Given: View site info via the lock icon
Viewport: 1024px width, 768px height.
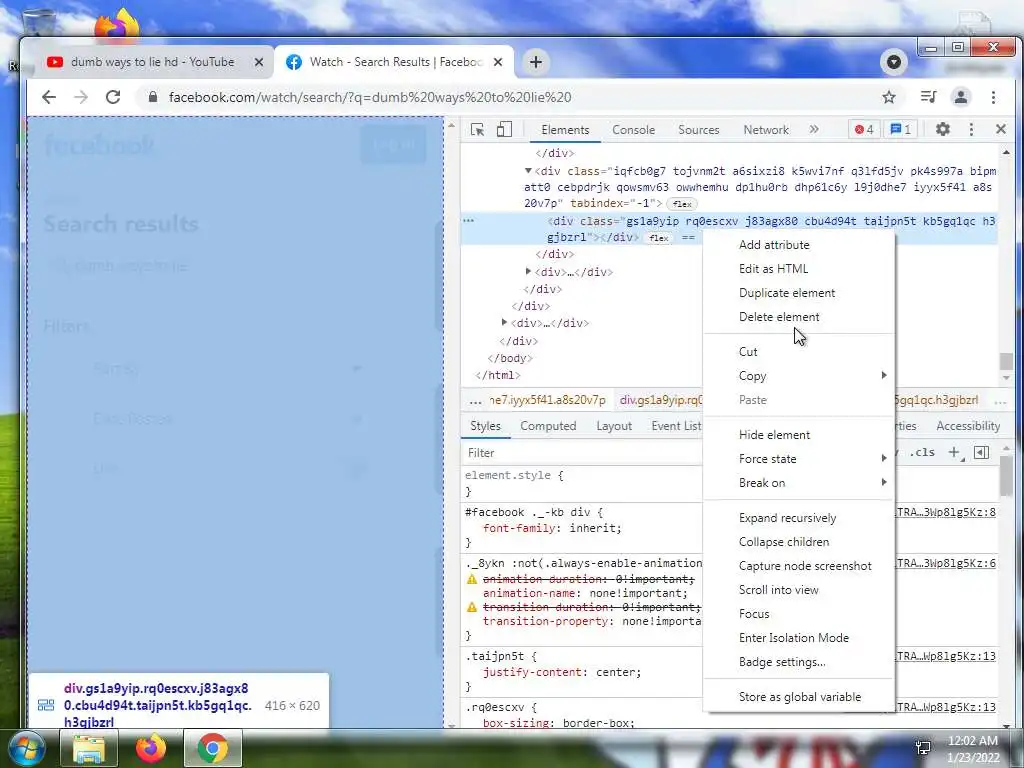Looking at the screenshot, I should (x=153, y=97).
